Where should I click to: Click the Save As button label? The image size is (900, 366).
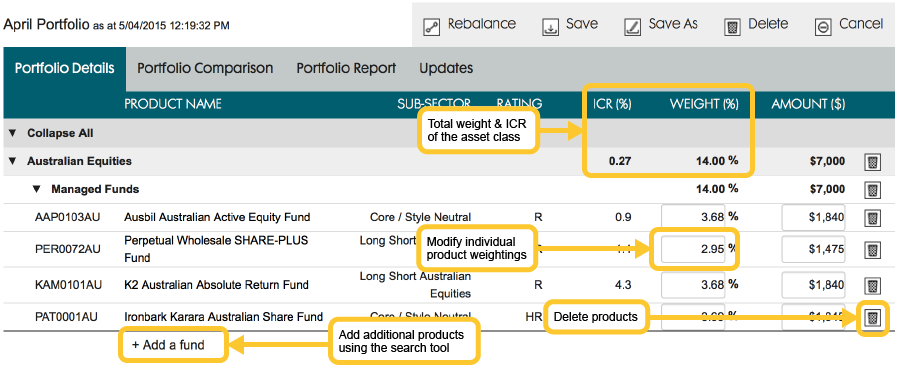pos(673,24)
